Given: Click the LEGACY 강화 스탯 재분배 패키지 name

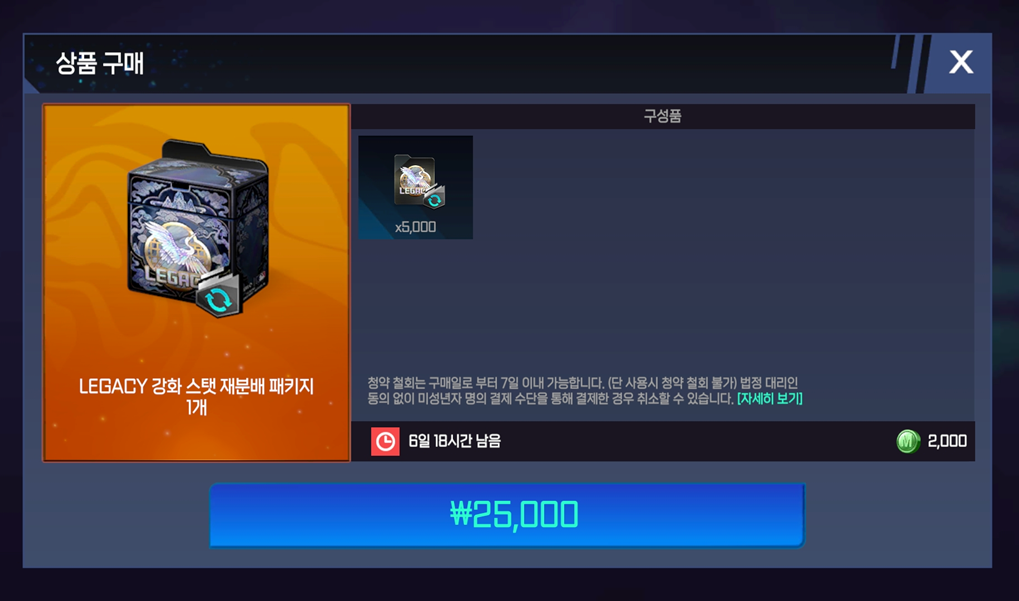Looking at the screenshot, I should 196,387.
